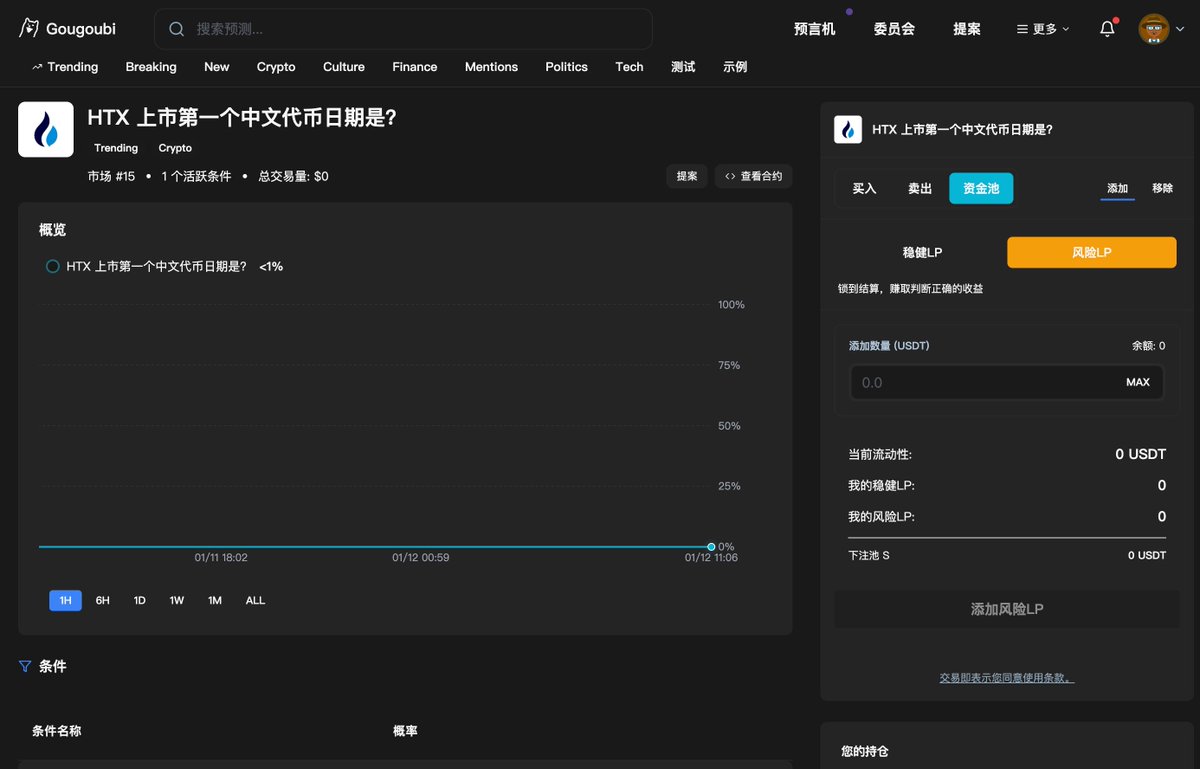Set chart range to ALL

click(255, 600)
